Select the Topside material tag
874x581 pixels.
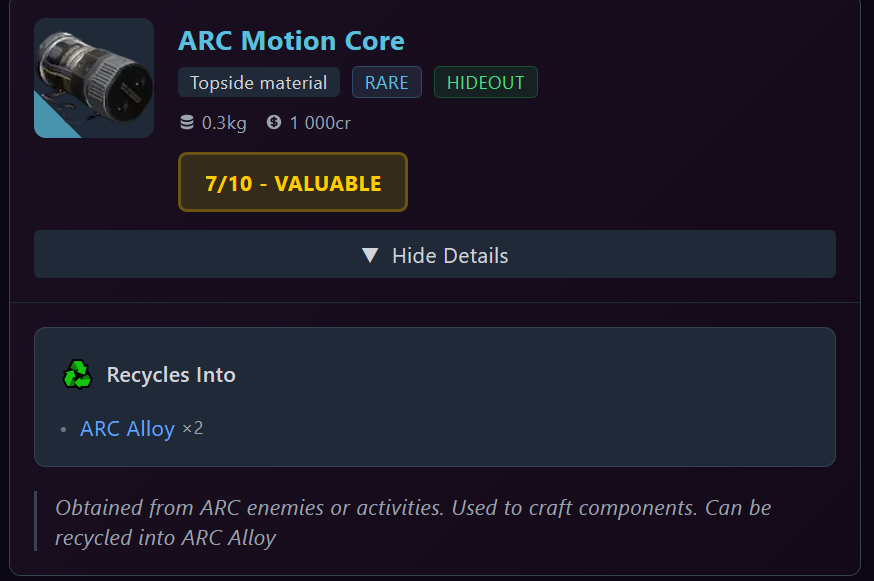(x=259, y=83)
